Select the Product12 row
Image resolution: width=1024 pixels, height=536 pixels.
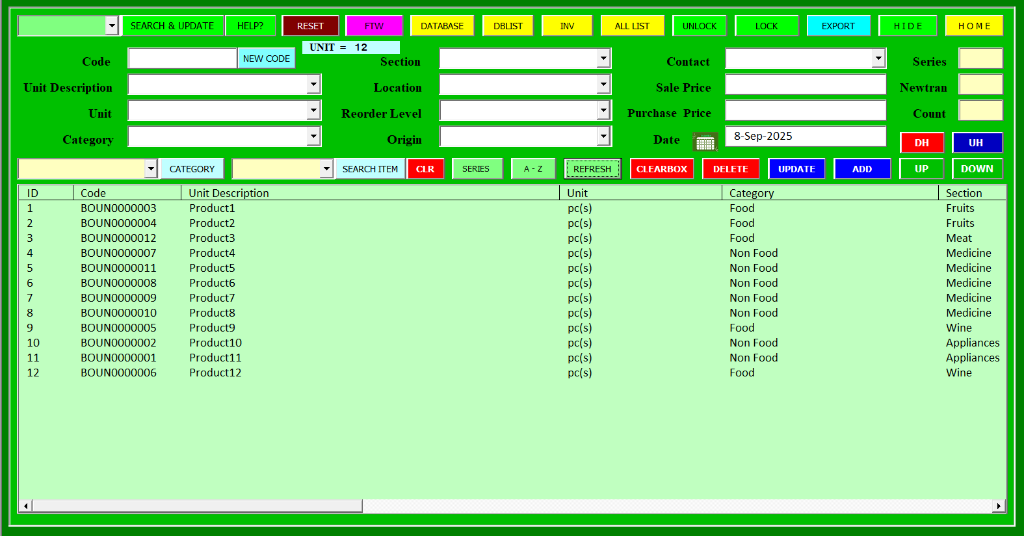512,372
